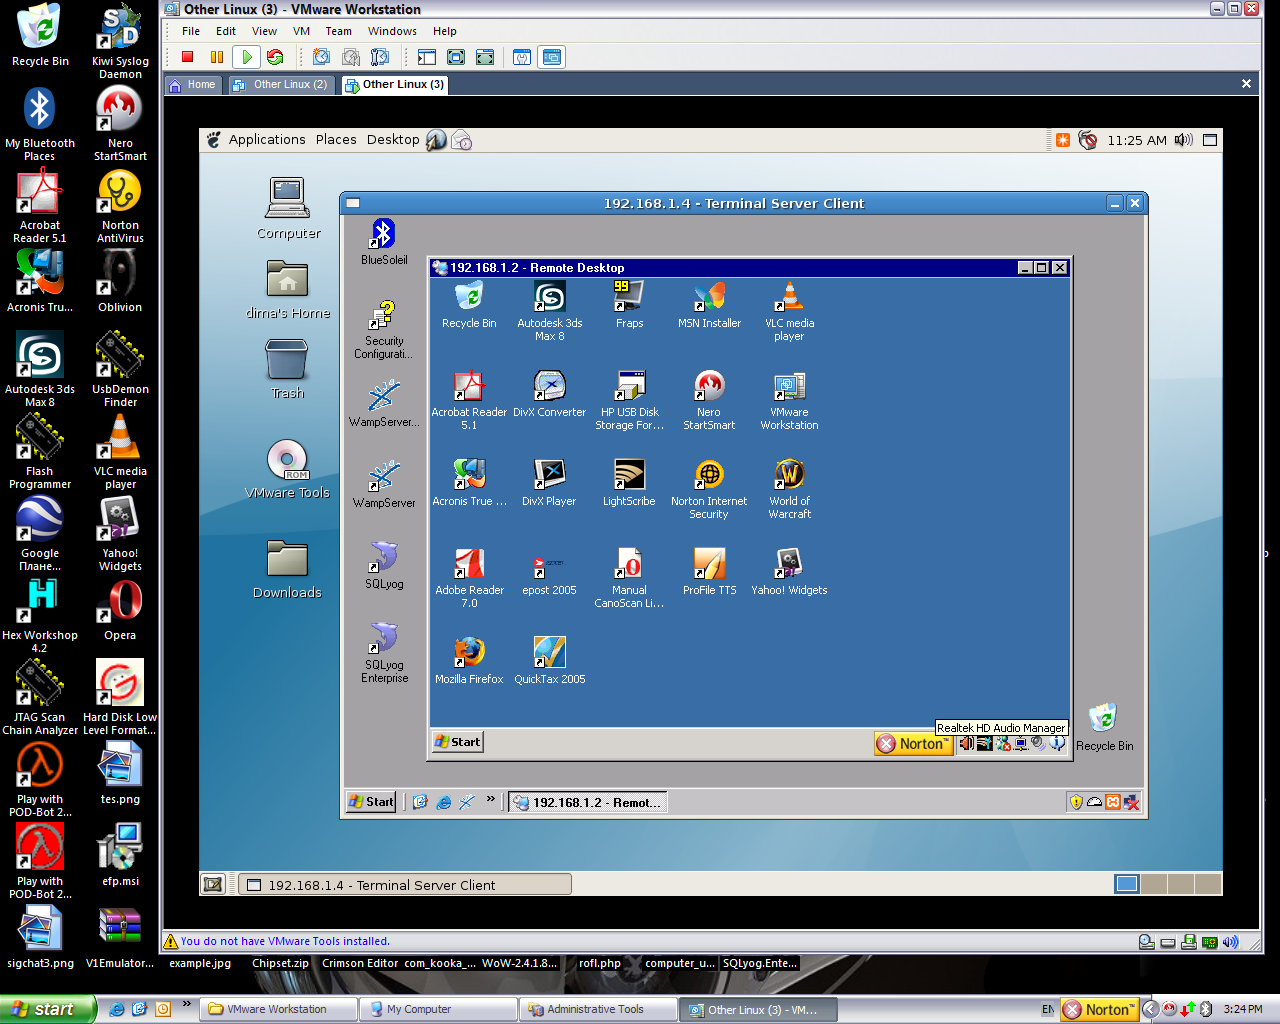Open MSN Installer in Remote Desktop window
The image size is (1280, 1024).
[x=709, y=303]
